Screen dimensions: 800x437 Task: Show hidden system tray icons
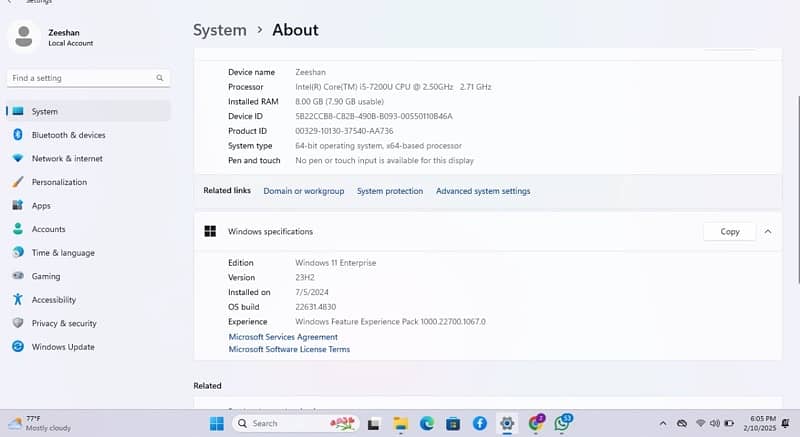(x=680, y=423)
